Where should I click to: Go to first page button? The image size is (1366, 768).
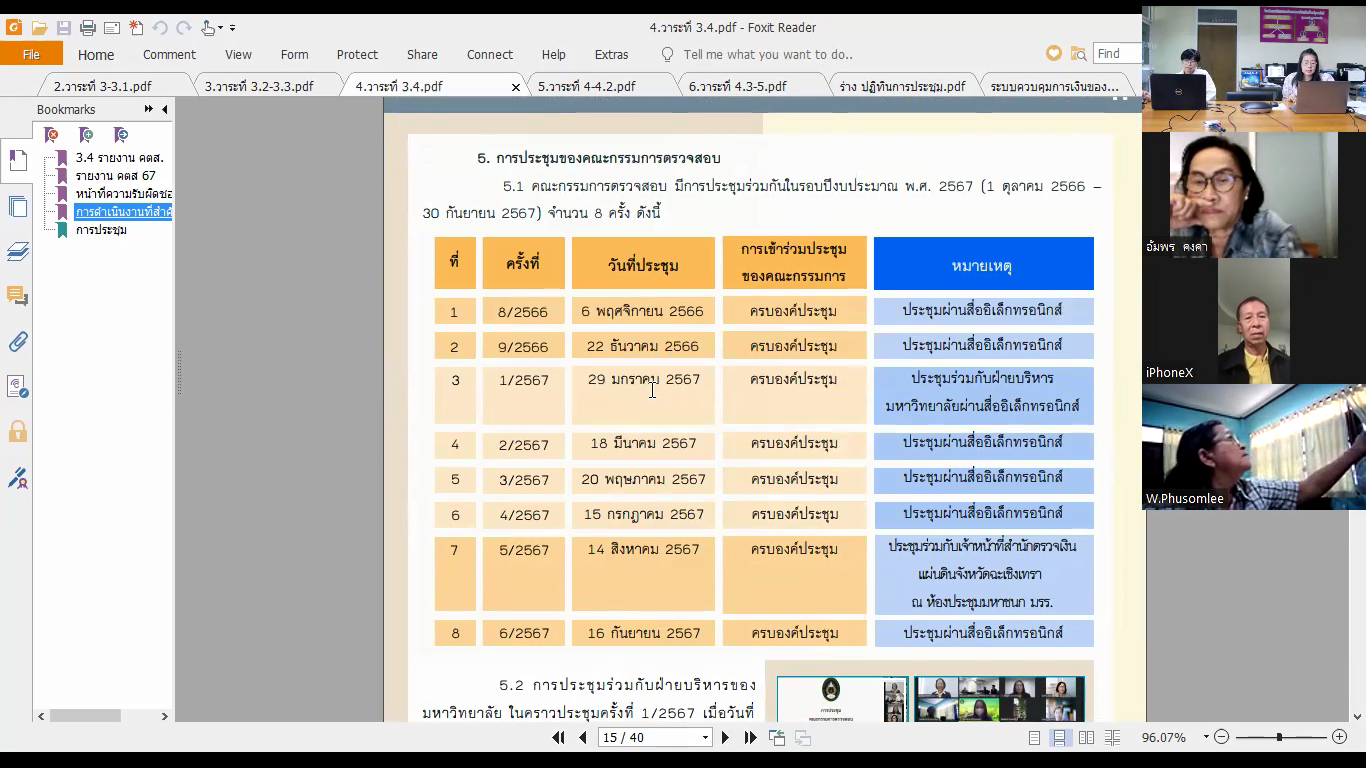[558, 737]
